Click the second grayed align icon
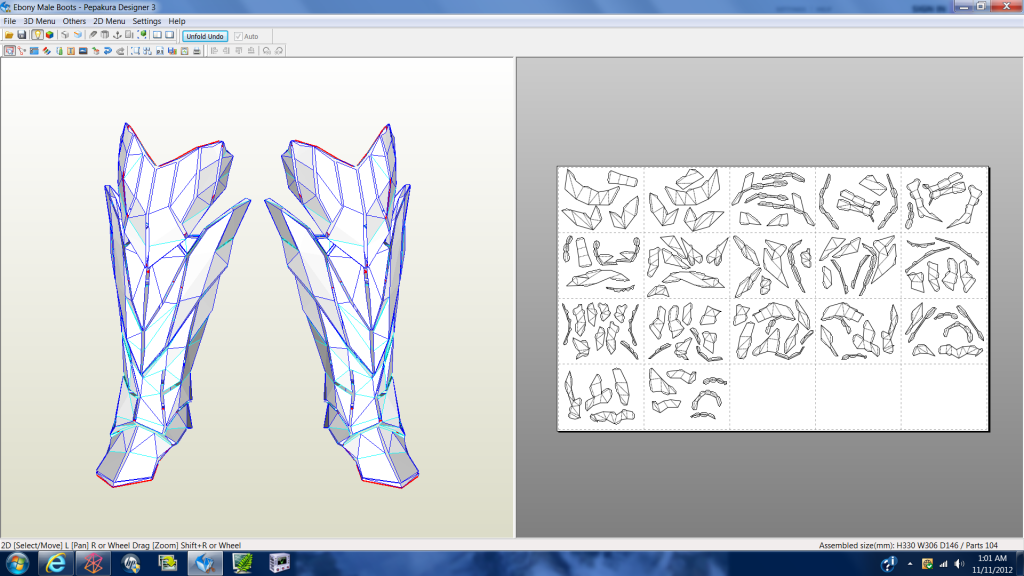1024x576 pixels. [227, 51]
